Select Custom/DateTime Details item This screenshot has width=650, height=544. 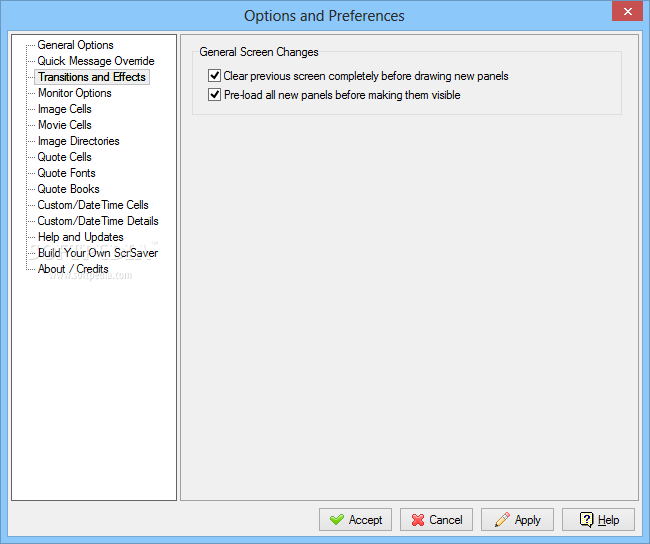click(x=98, y=221)
